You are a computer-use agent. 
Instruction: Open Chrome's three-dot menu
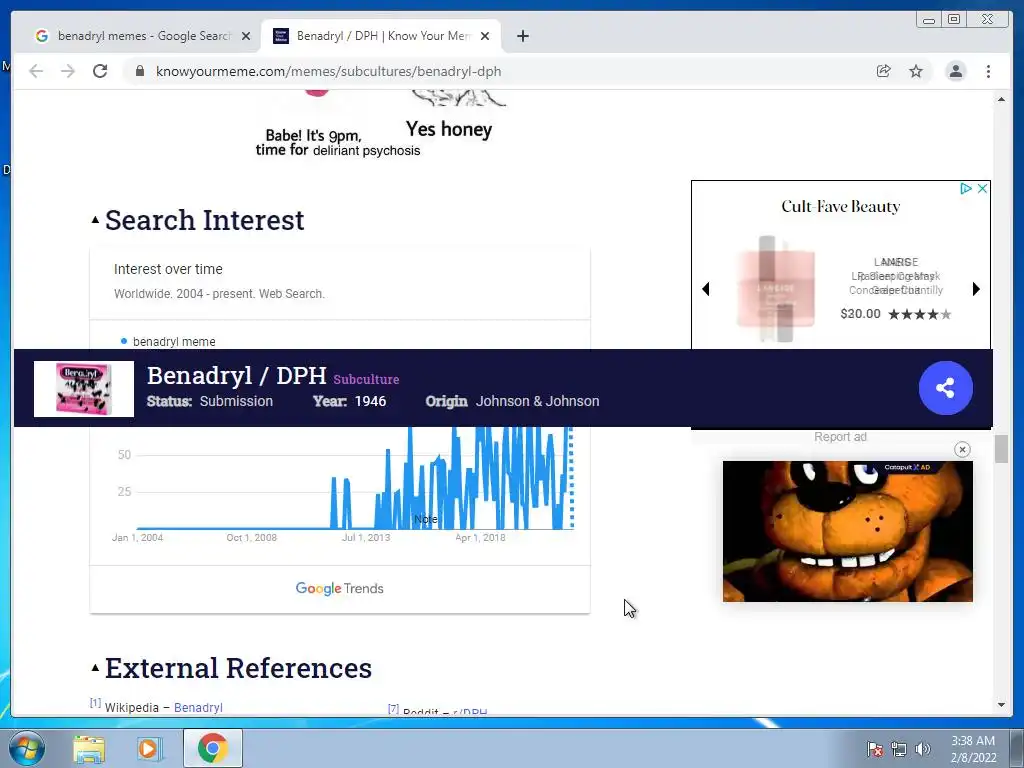(x=988, y=71)
